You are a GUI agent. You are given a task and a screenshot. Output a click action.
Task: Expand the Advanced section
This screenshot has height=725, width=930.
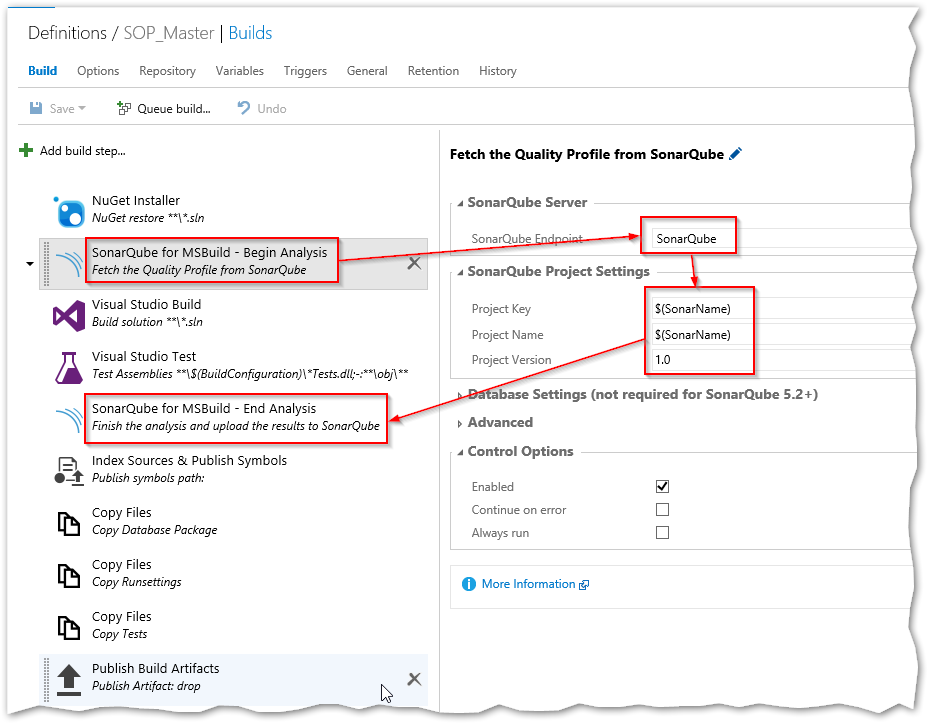point(460,423)
